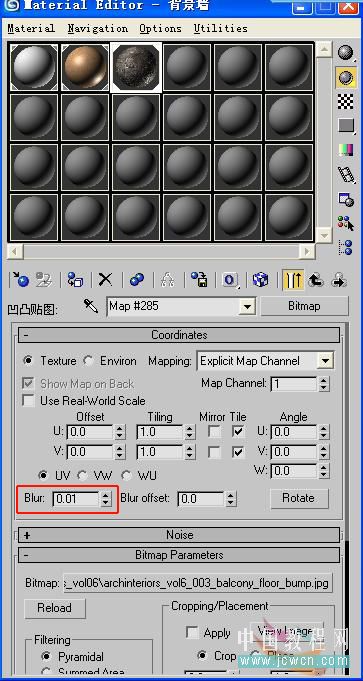
Task: Click the Reload bitmap button
Action: click(x=55, y=608)
